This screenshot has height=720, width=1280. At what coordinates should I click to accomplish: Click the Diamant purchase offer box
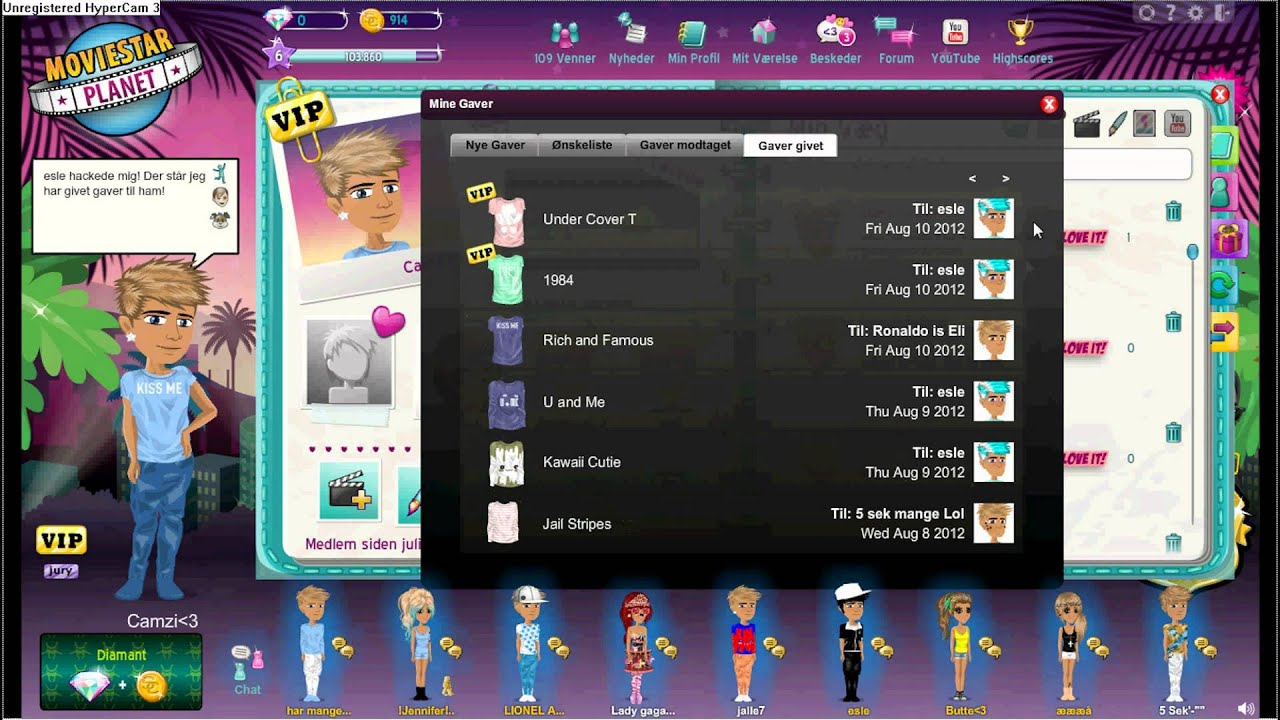click(121, 672)
